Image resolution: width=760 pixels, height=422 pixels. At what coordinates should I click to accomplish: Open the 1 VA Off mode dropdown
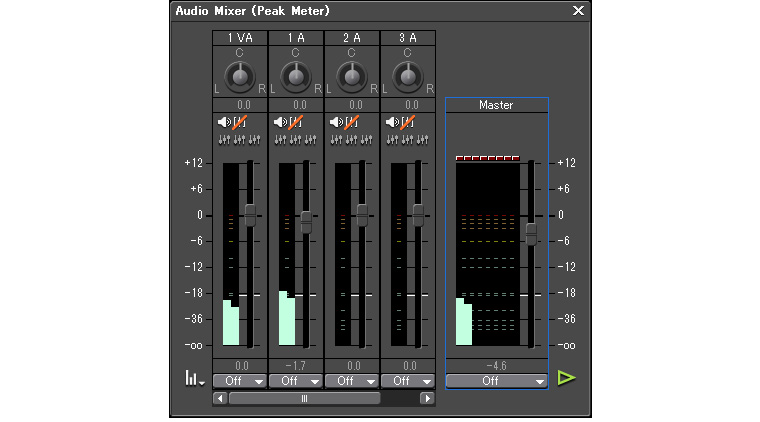click(239, 381)
